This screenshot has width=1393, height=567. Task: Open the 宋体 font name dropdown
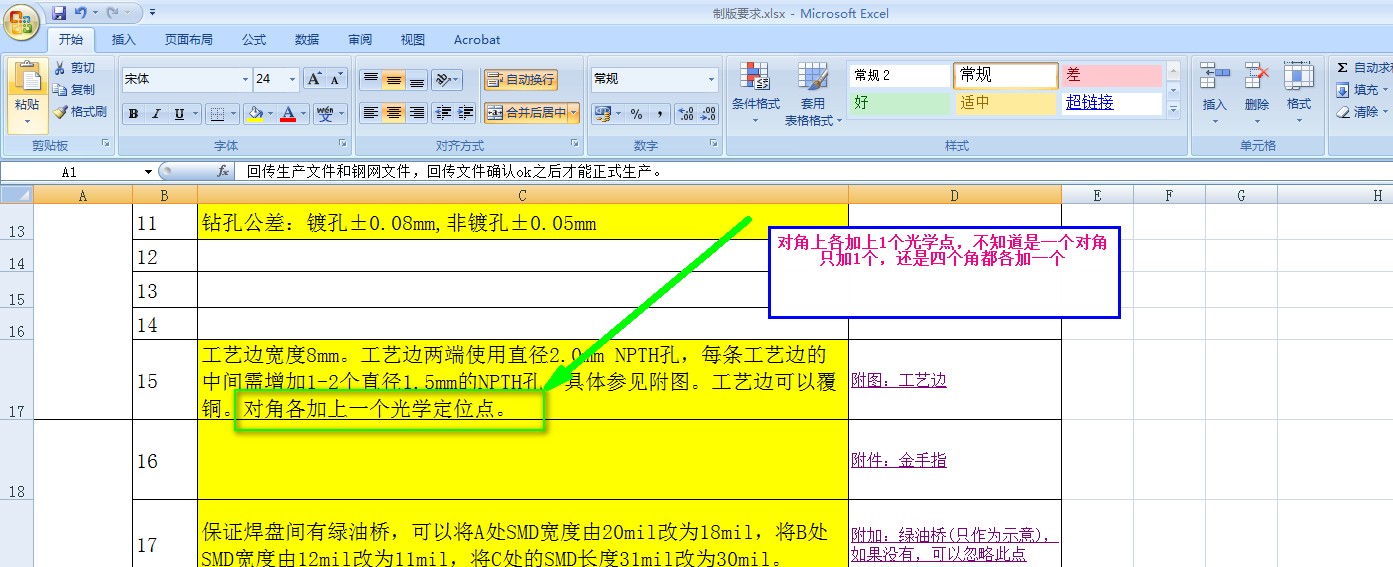[246, 79]
